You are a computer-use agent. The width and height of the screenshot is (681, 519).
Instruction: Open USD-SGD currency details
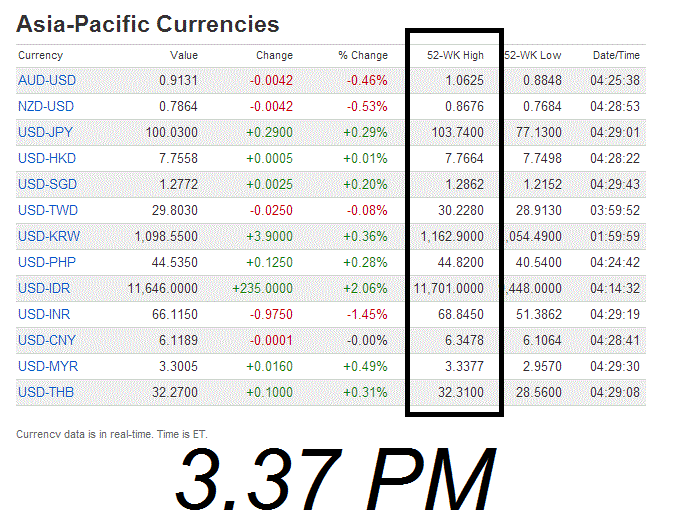[x=46, y=185]
